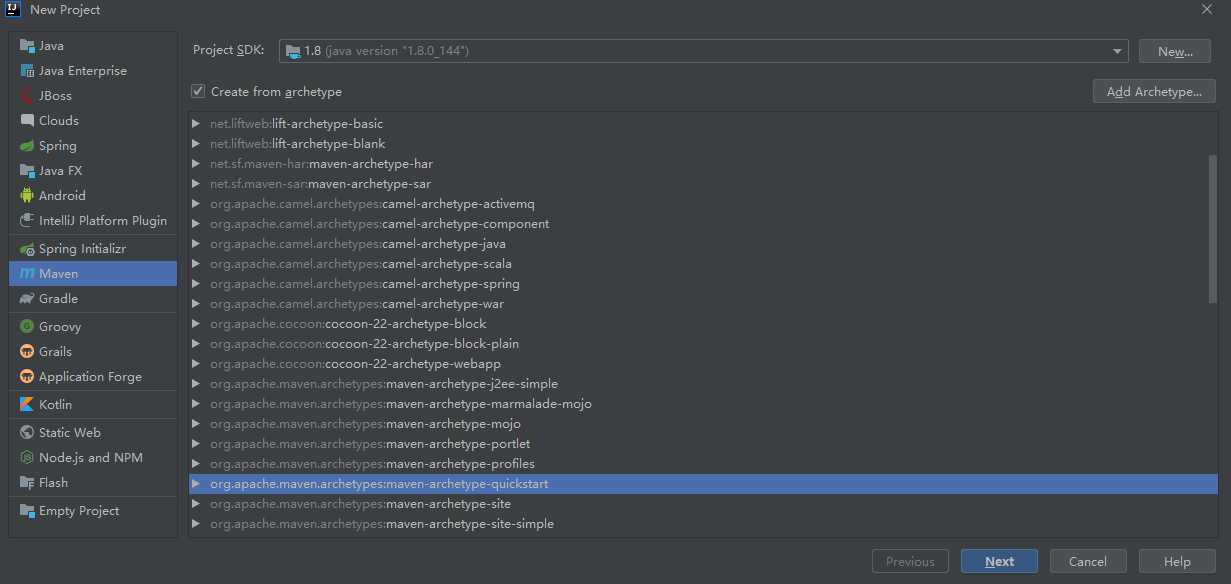Viewport: 1231px width, 584px height.
Task: Expand the maven-archetype-quickstart entry
Action: (196, 484)
